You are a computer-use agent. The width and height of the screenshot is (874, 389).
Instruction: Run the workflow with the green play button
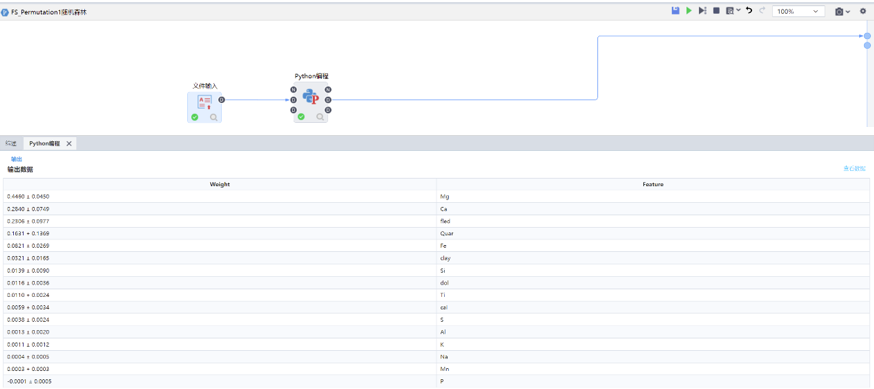(x=689, y=11)
